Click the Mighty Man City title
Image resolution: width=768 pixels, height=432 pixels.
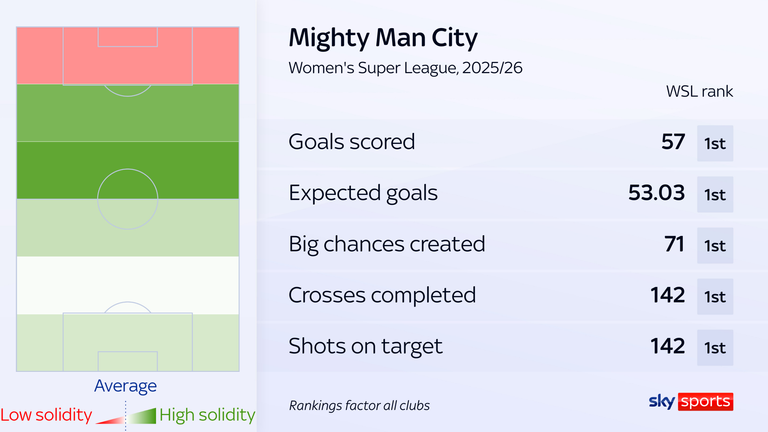click(x=383, y=38)
